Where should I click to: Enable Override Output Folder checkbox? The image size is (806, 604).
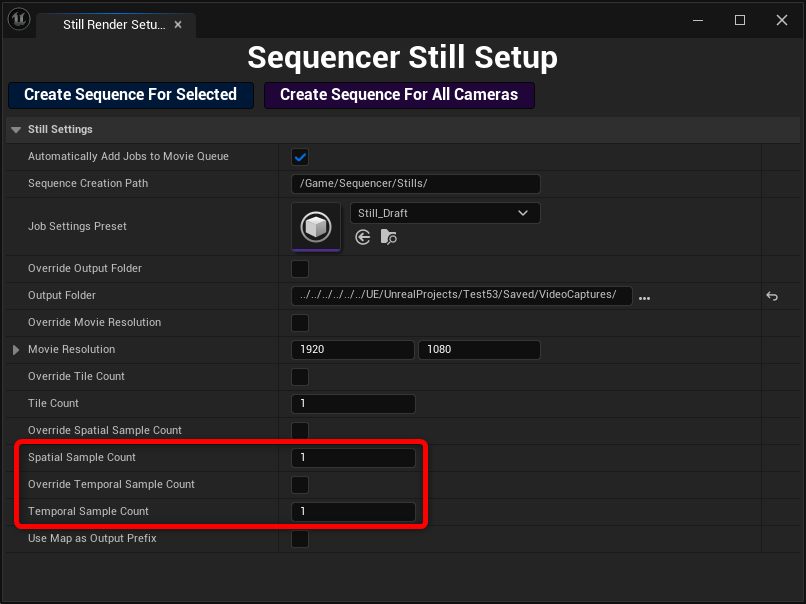coord(300,268)
